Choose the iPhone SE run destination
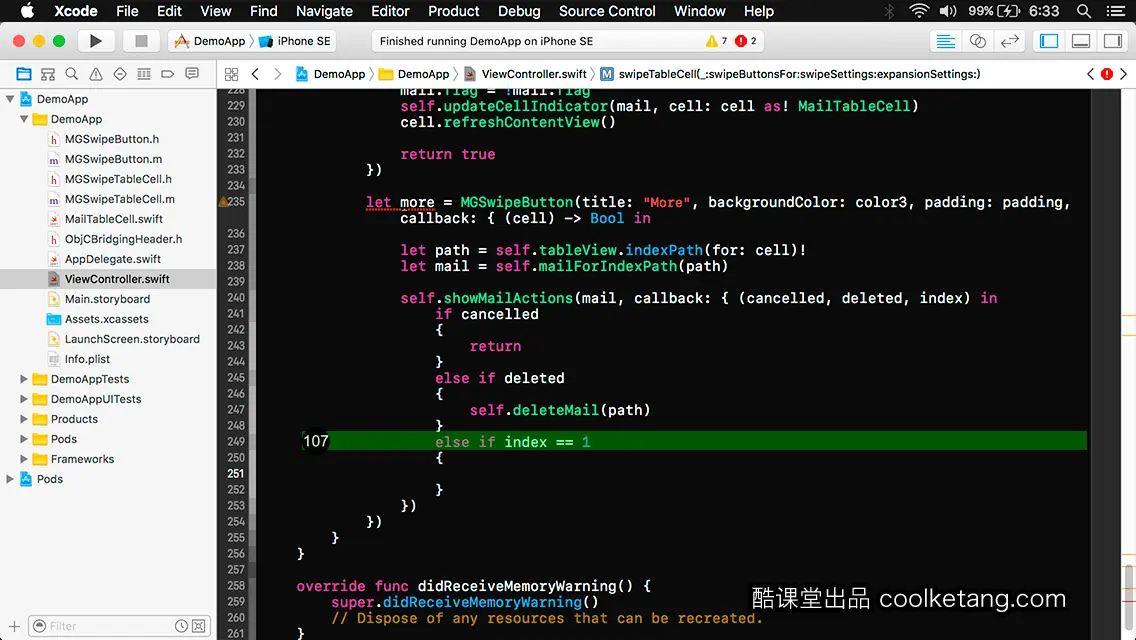 pos(295,41)
